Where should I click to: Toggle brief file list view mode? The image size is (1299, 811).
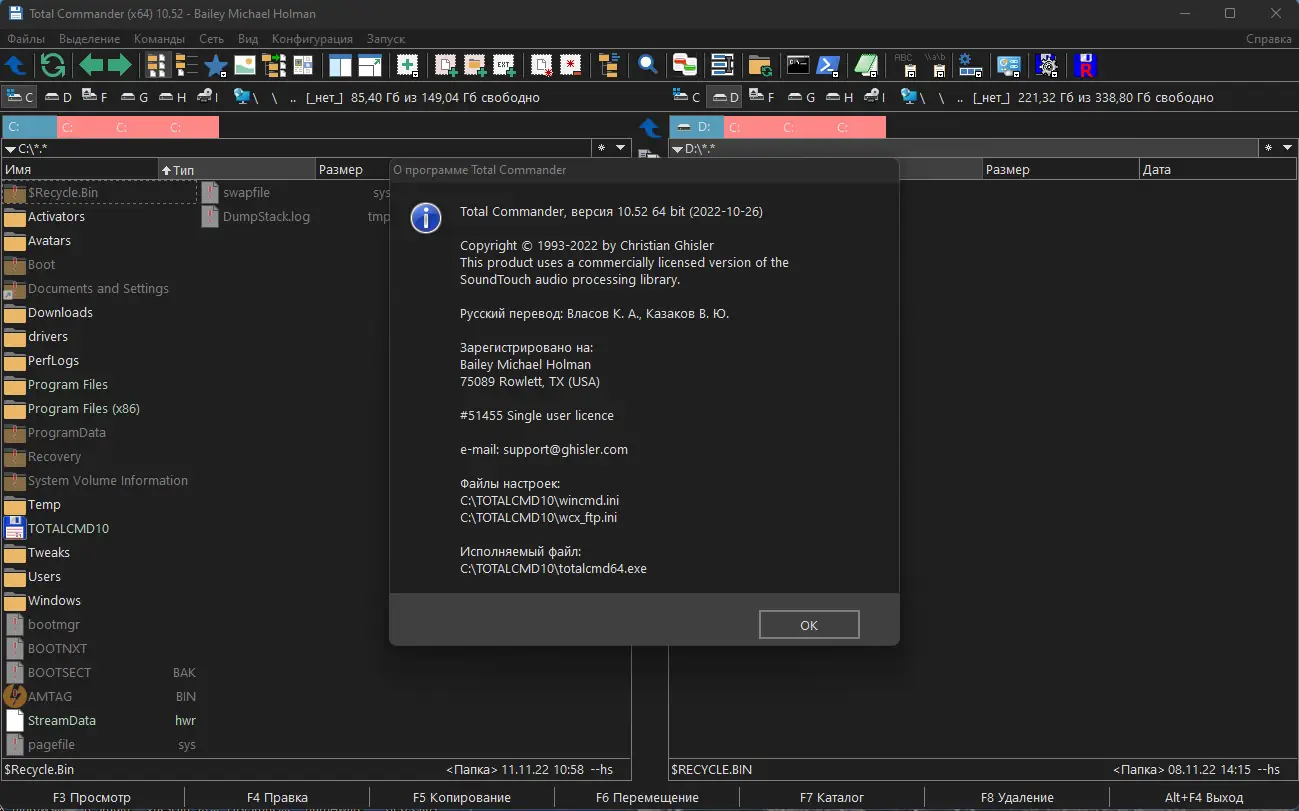(157, 64)
